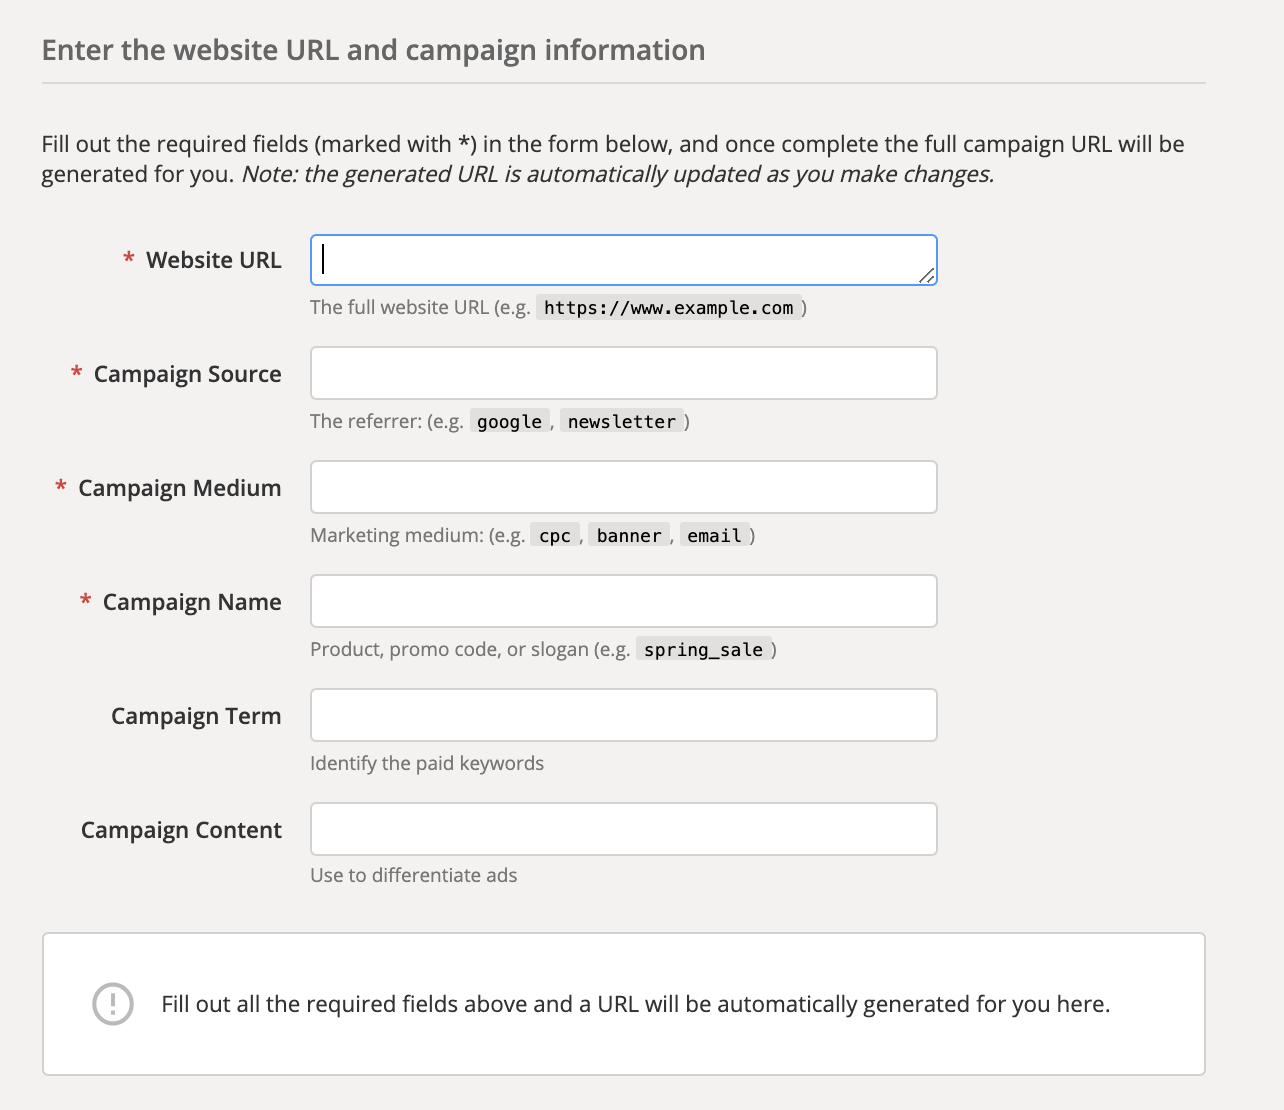Click the banner example code

click(628, 536)
